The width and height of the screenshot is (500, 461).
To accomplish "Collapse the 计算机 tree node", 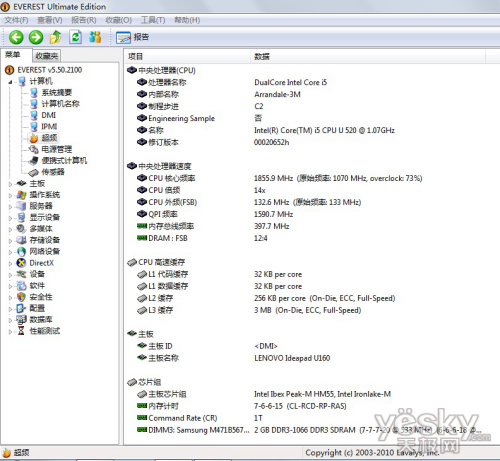I will click(11, 82).
